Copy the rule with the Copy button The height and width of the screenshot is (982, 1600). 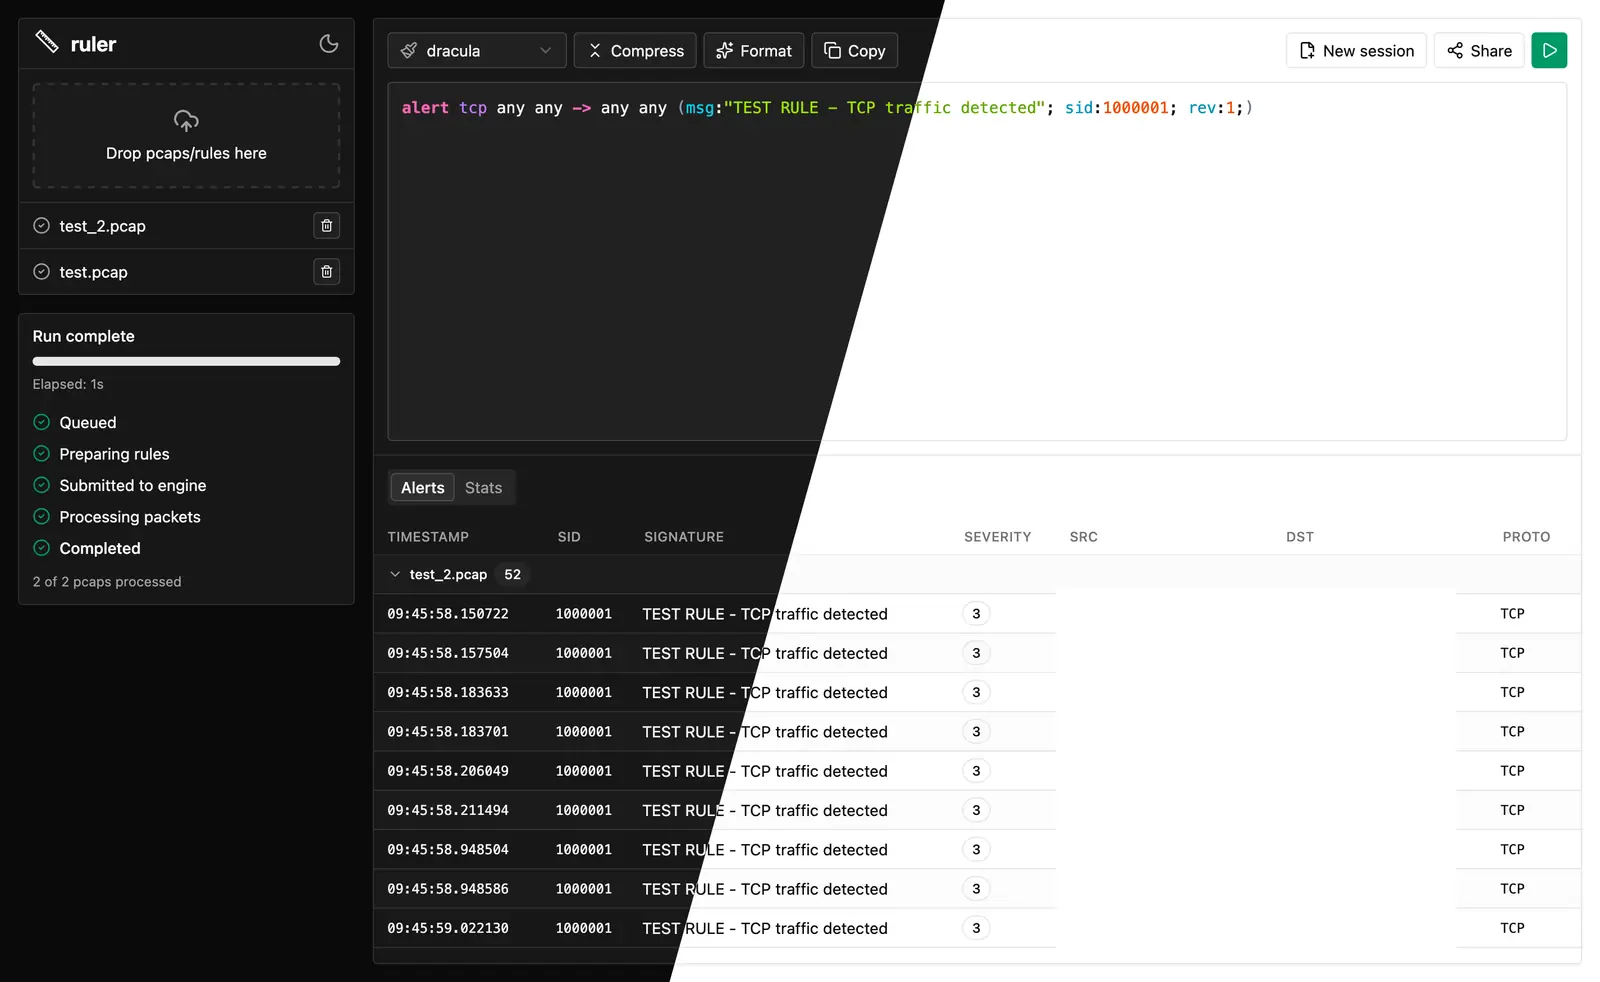(x=855, y=51)
